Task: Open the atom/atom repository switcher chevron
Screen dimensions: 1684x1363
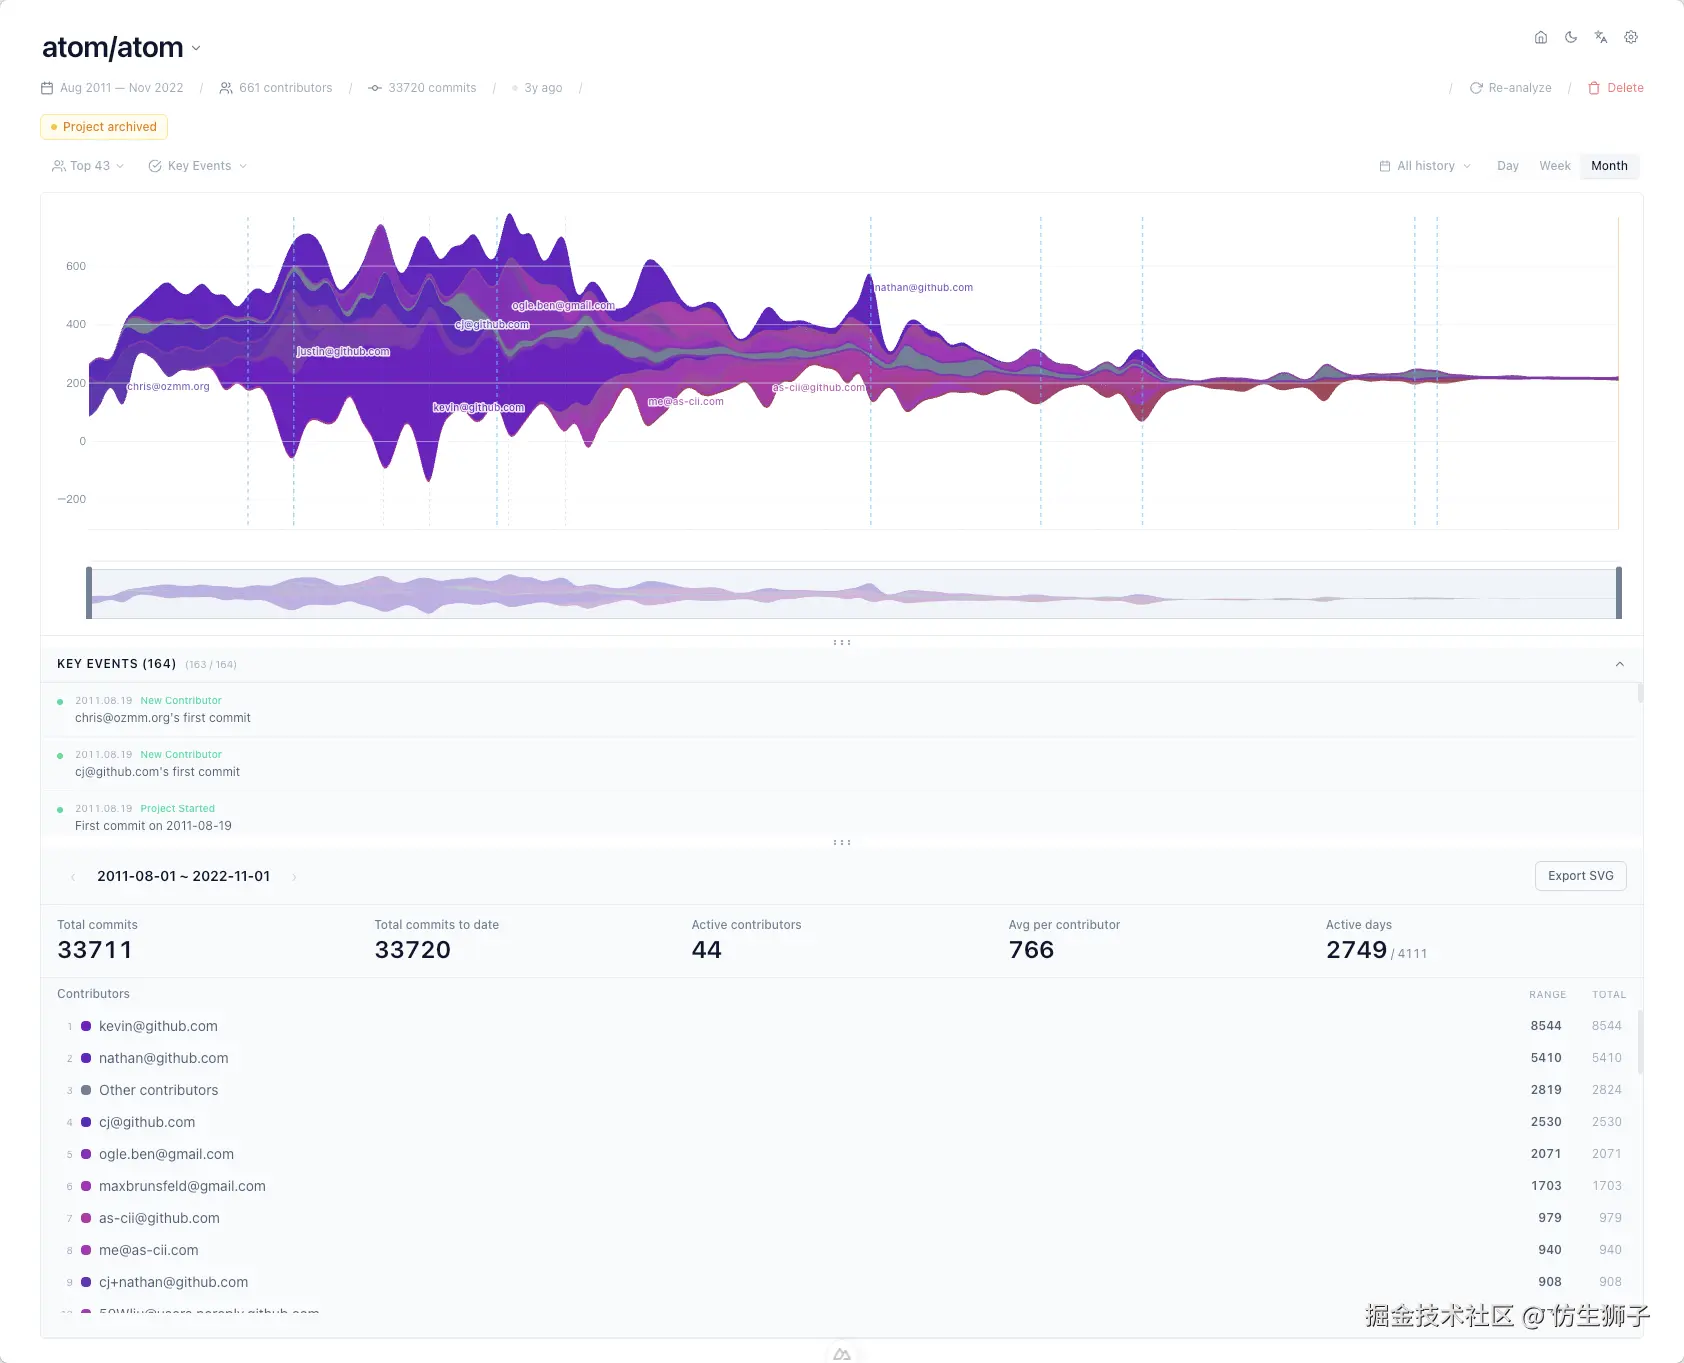Action: (x=196, y=48)
